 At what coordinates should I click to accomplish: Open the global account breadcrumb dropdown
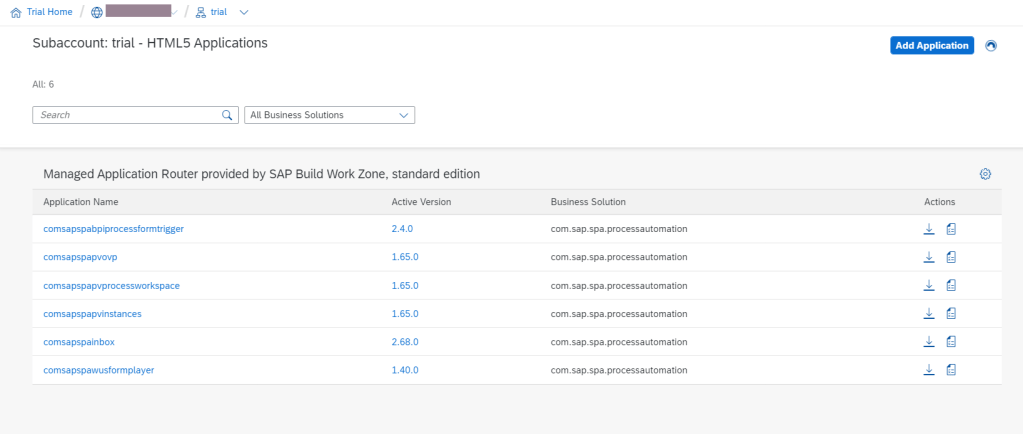click(x=175, y=11)
